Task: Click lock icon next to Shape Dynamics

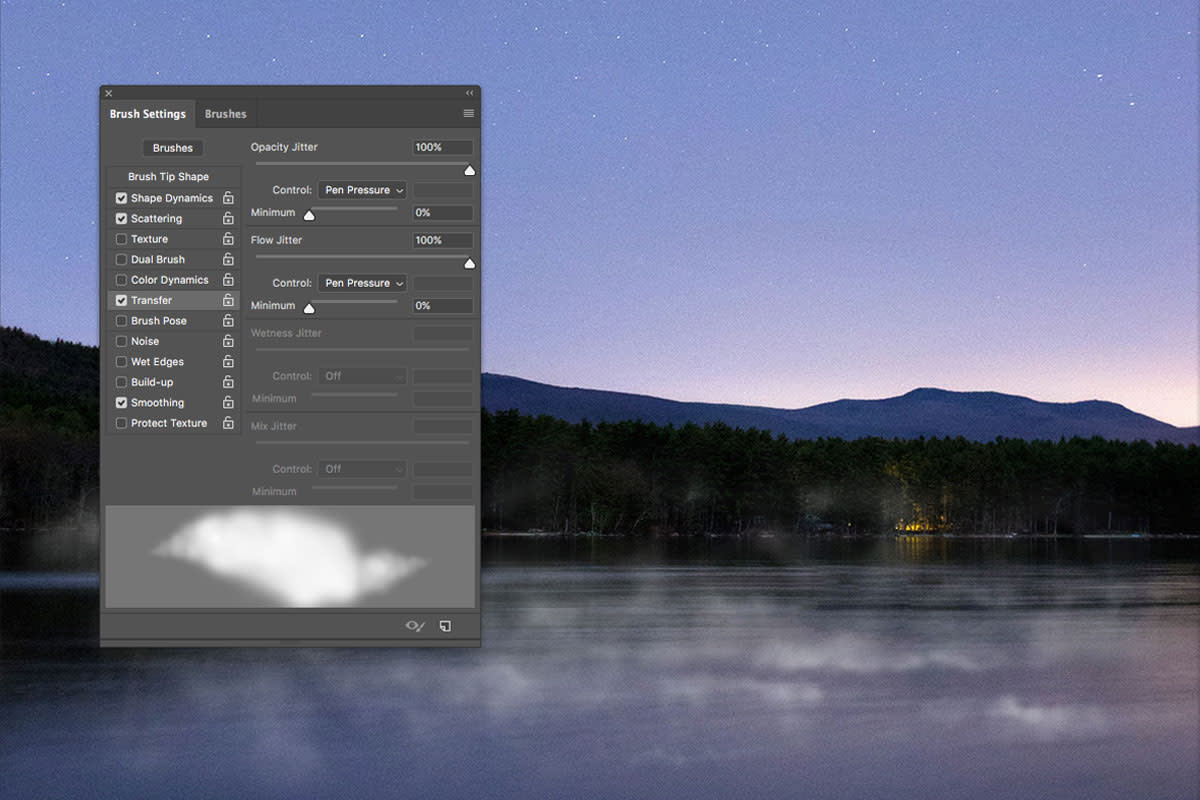Action: pos(228,198)
